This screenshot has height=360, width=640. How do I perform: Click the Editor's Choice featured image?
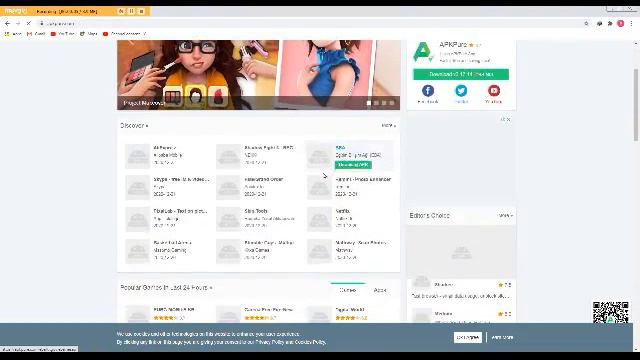[x=461, y=252]
